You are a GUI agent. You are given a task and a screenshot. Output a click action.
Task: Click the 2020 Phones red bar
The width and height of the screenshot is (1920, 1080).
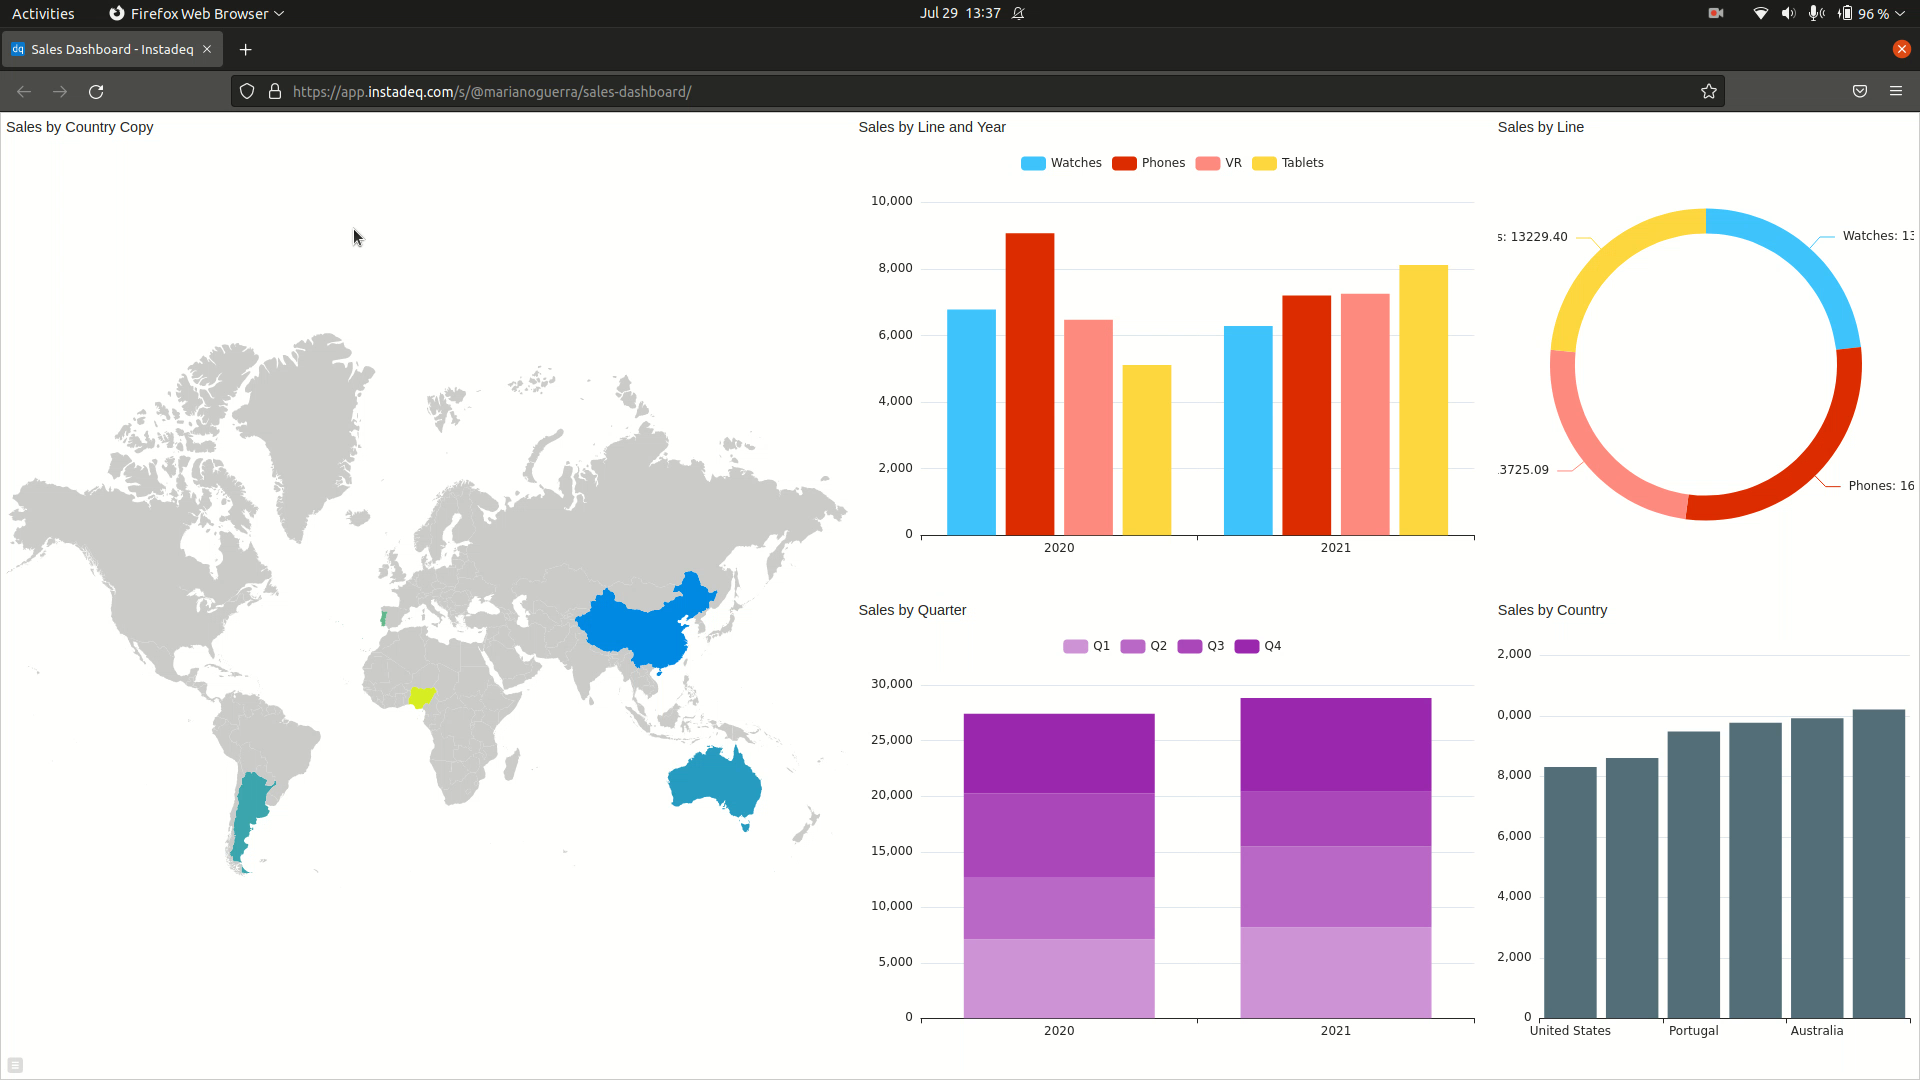(x=1029, y=384)
